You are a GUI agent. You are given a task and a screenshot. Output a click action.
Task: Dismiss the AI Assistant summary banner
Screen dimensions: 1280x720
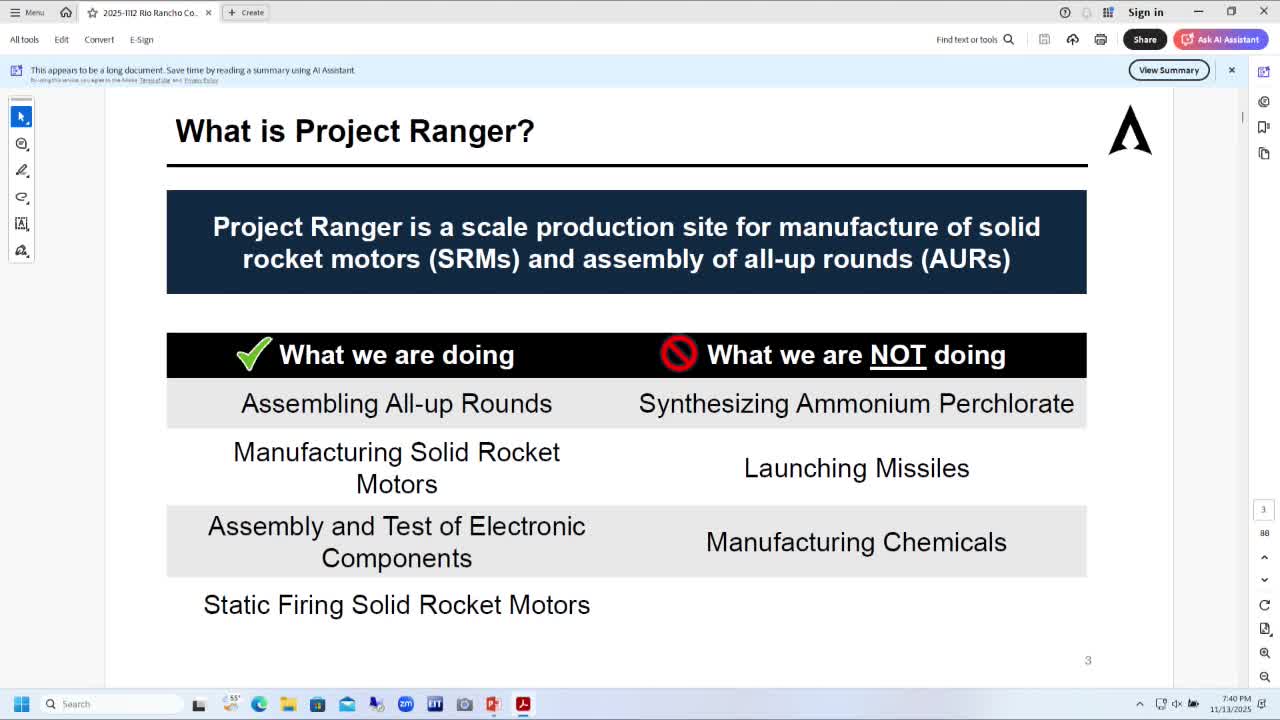click(1231, 70)
